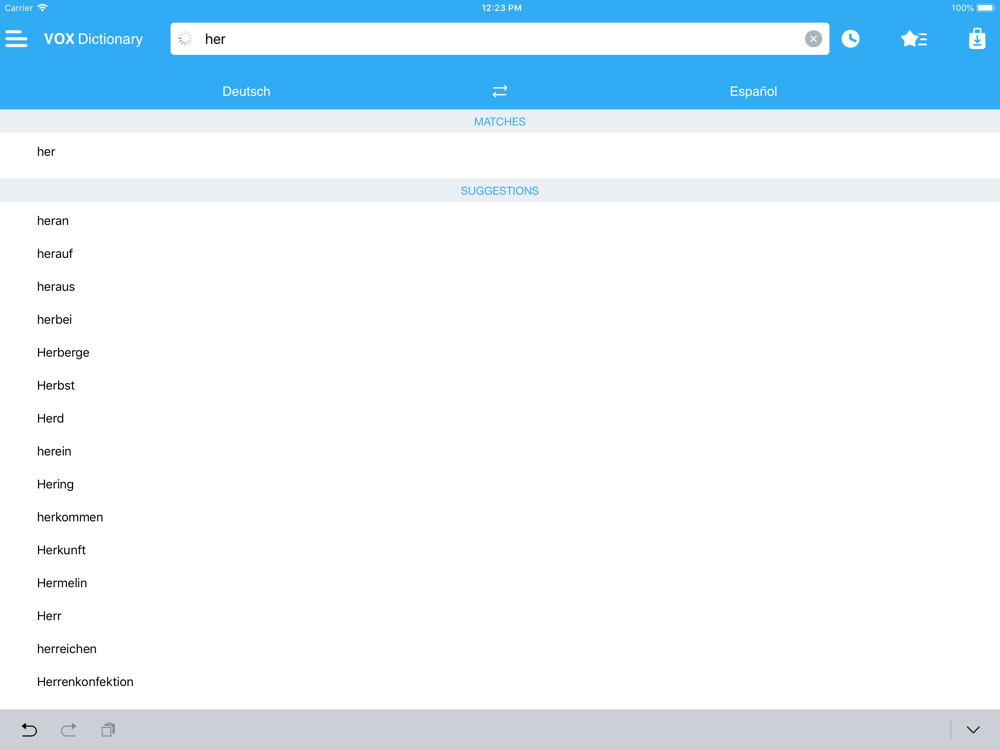Image resolution: width=1000 pixels, height=750 pixels.
Task: Open suggestion 'Herbst'
Action: pyautogui.click(x=499, y=386)
